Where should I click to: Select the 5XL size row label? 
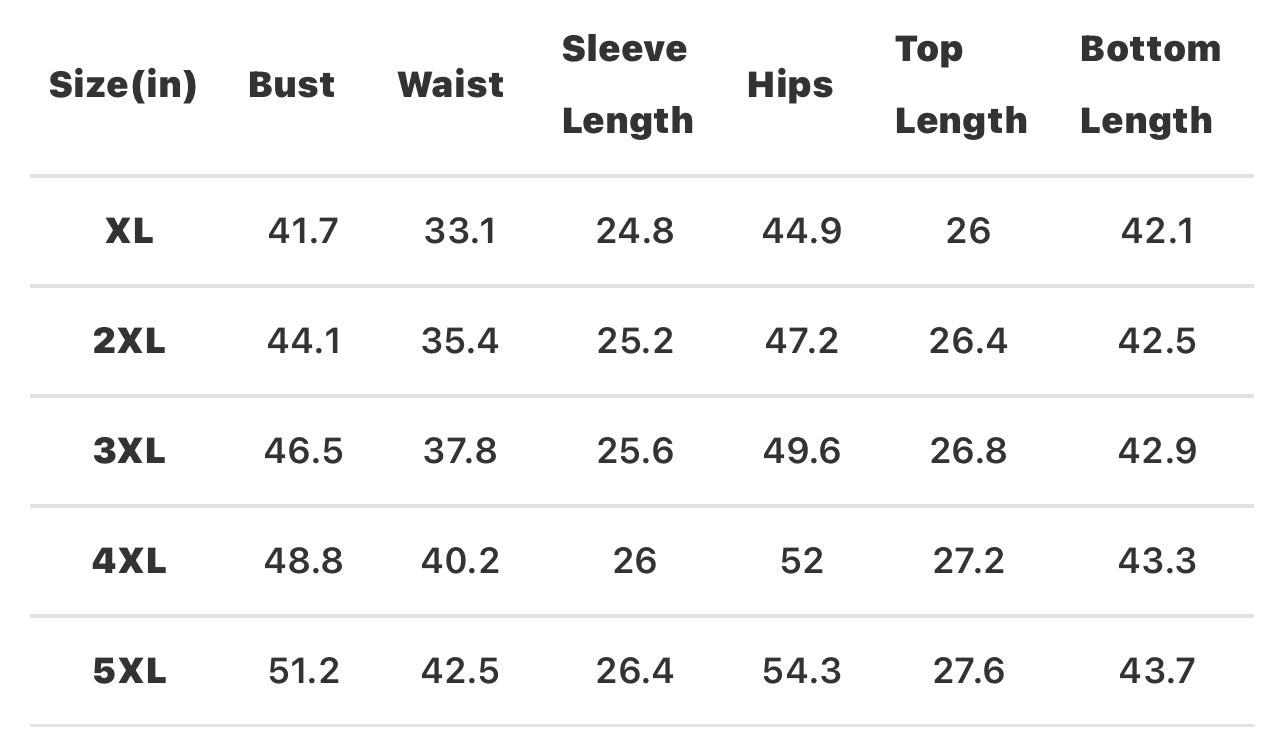pos(129,671)
